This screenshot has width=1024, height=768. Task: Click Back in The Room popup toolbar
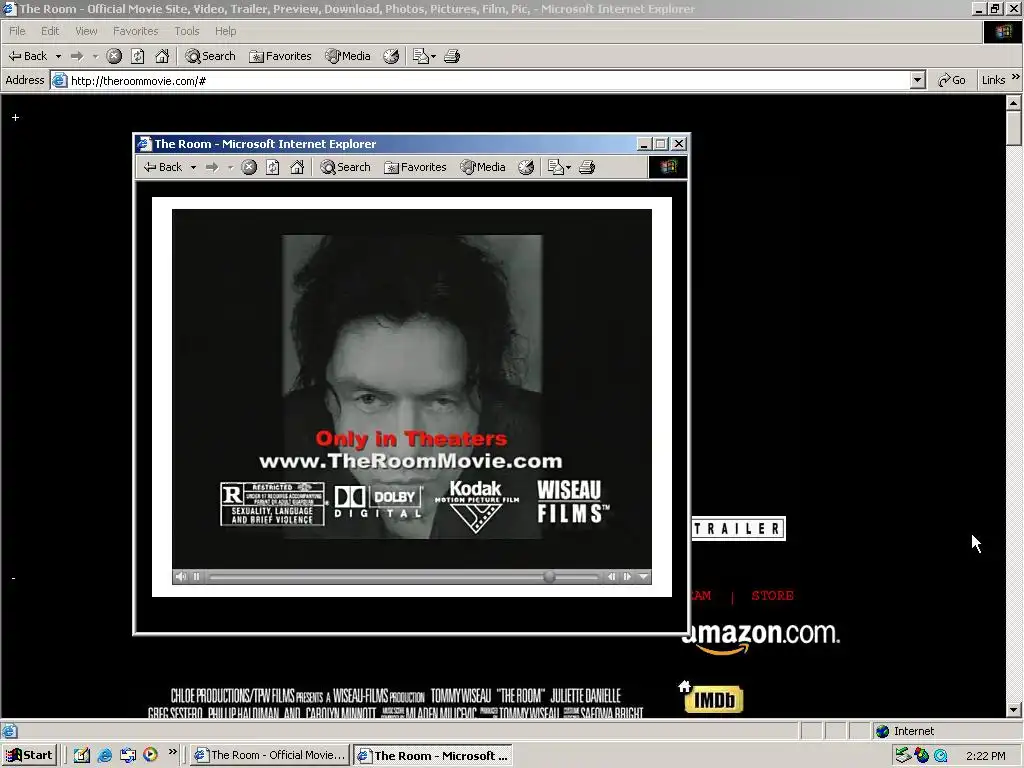tap(163, 167)
